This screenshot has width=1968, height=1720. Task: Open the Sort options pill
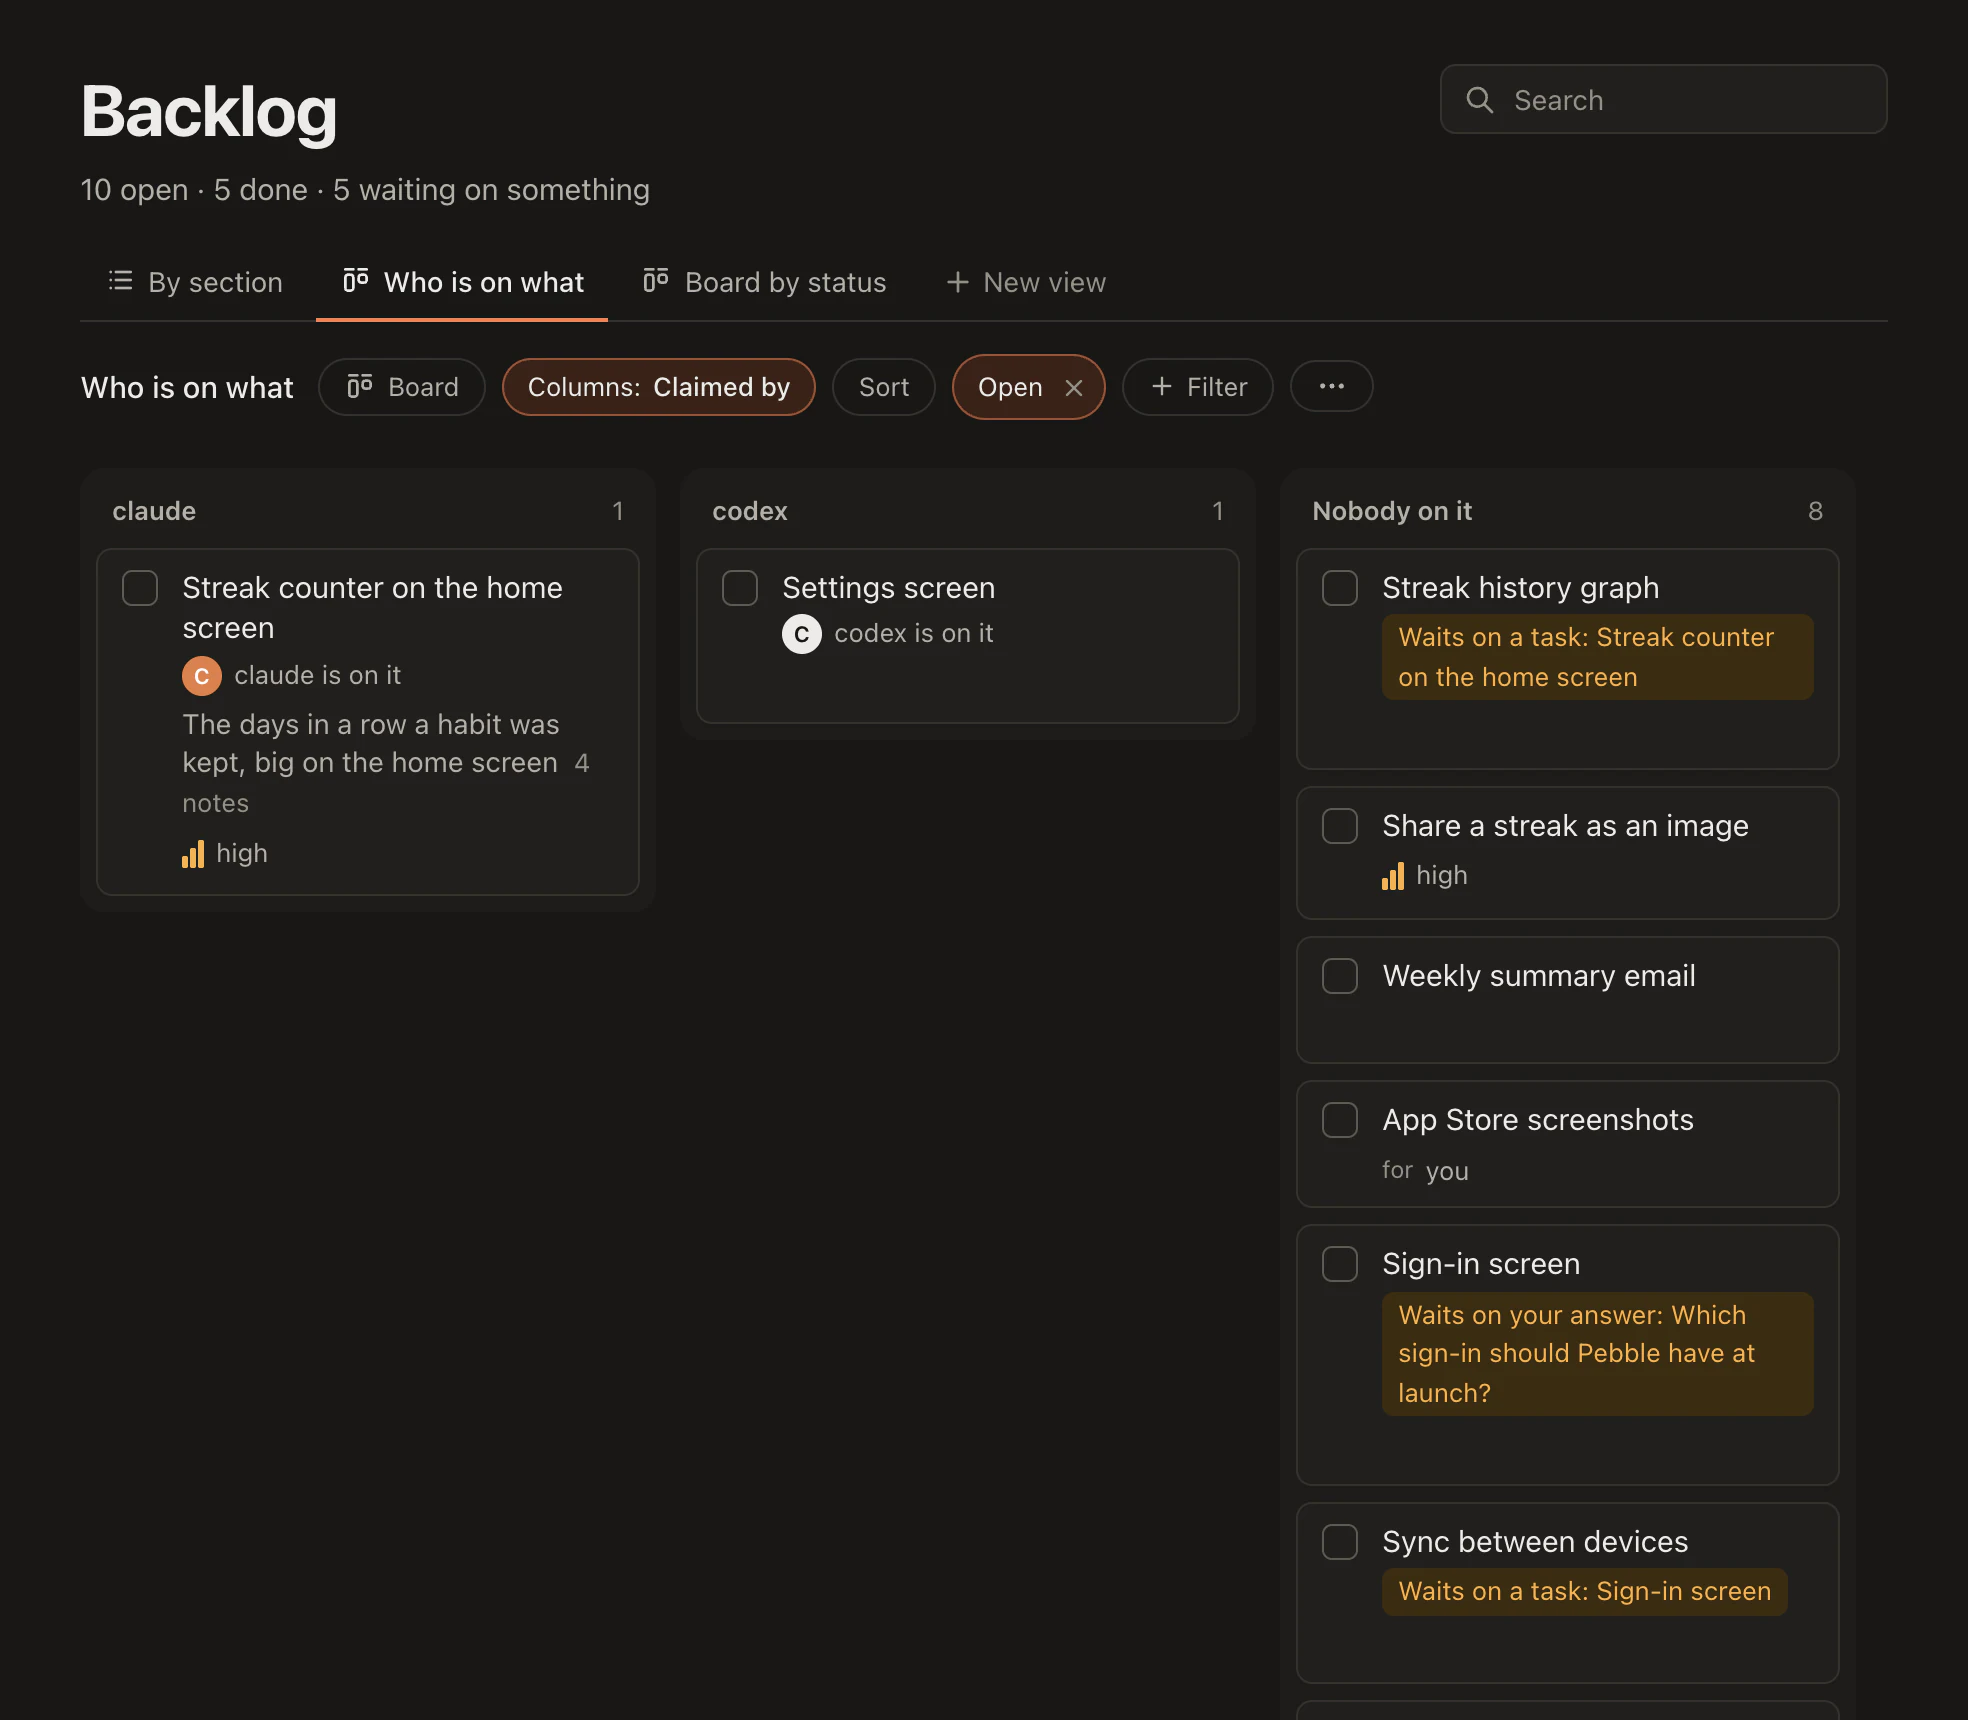(884, 387)
